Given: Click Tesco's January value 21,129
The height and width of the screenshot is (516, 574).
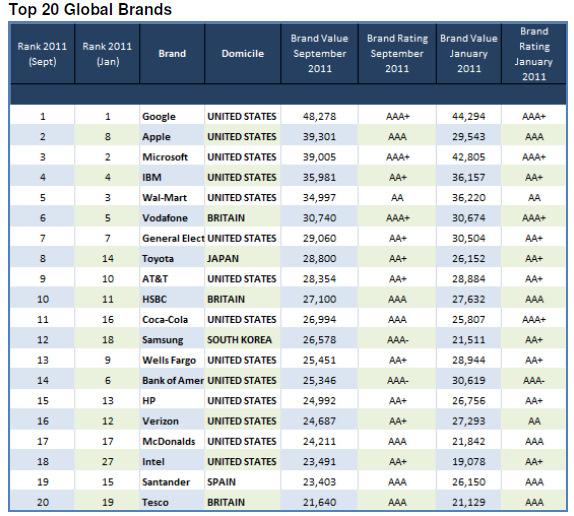Looking at the screenshot, I should pyautogui.click(x=469, y=502).
